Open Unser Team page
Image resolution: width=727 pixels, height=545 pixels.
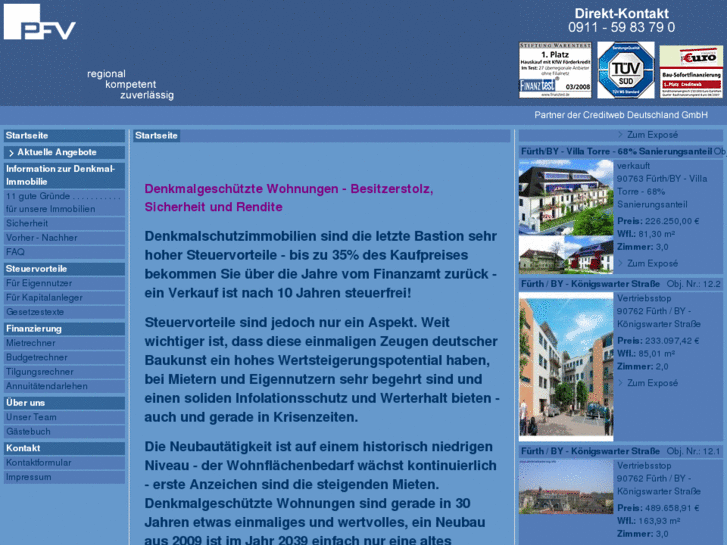tap(64, 417)
